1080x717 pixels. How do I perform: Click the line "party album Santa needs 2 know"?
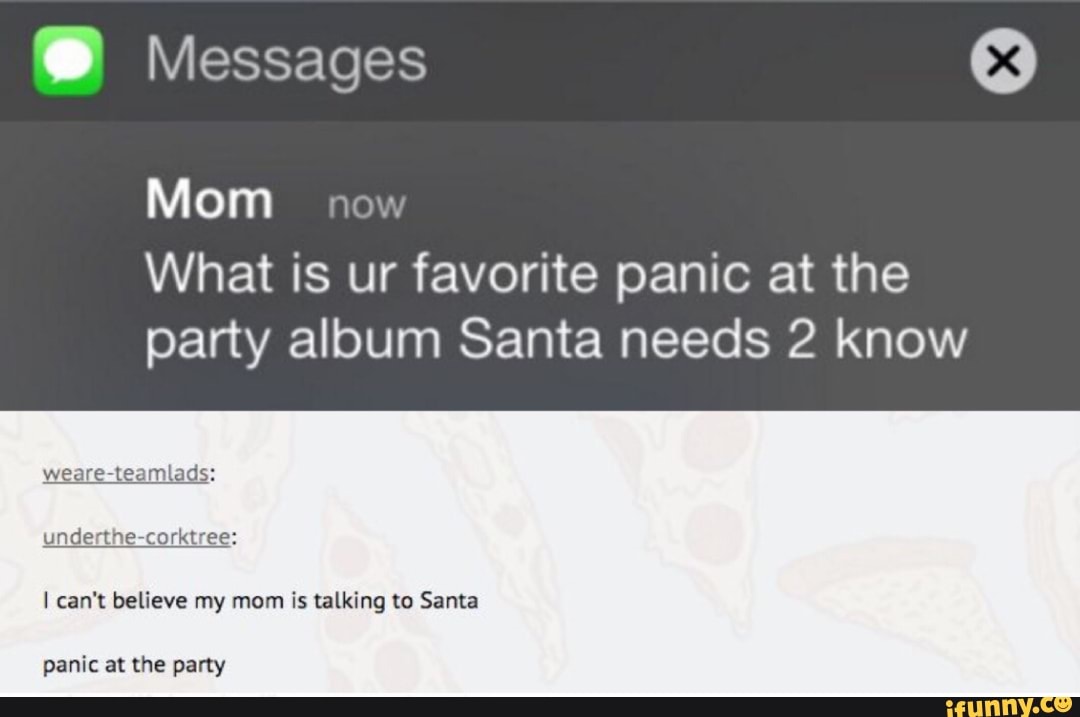(x=556, y=340)
